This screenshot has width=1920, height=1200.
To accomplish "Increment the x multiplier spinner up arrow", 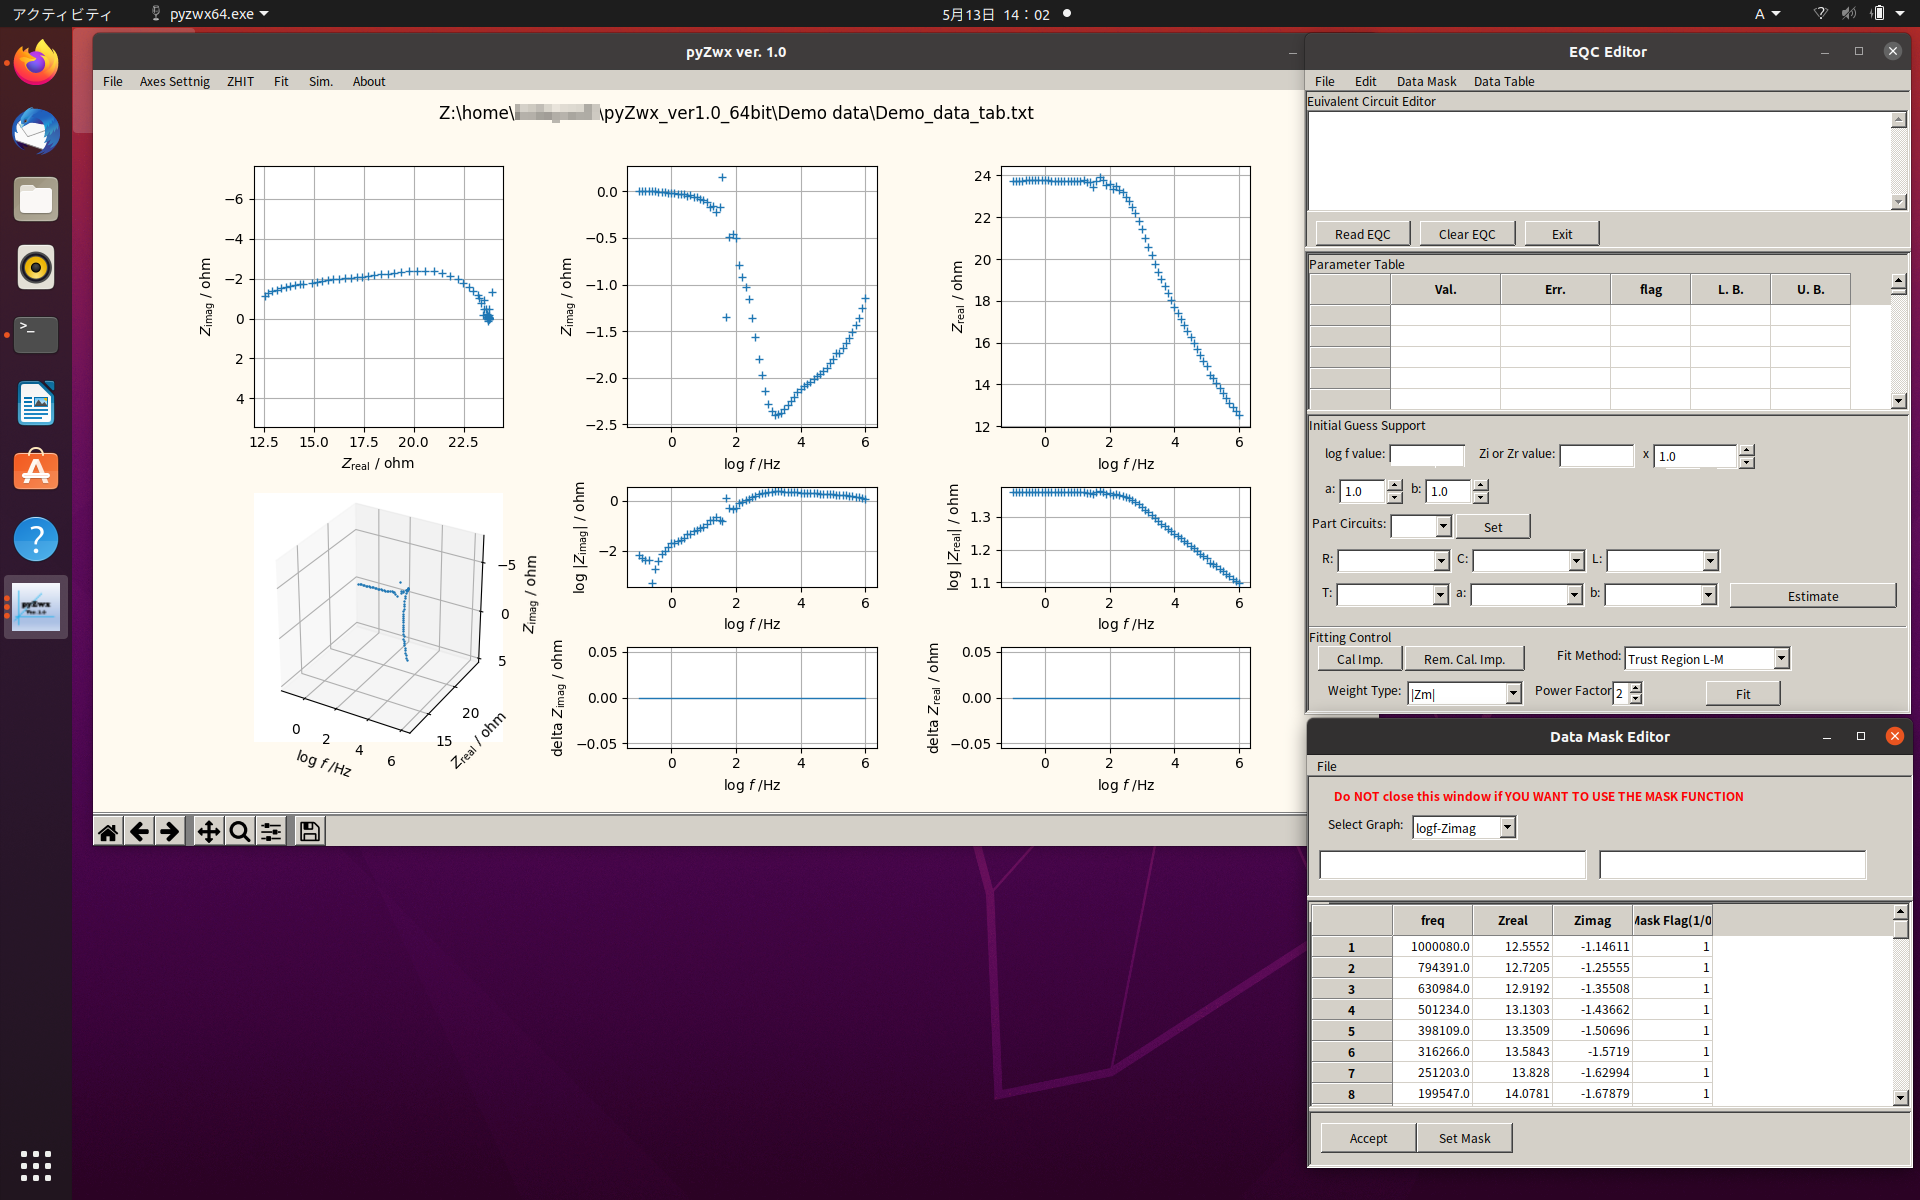I will click(x=1746, y=450).
